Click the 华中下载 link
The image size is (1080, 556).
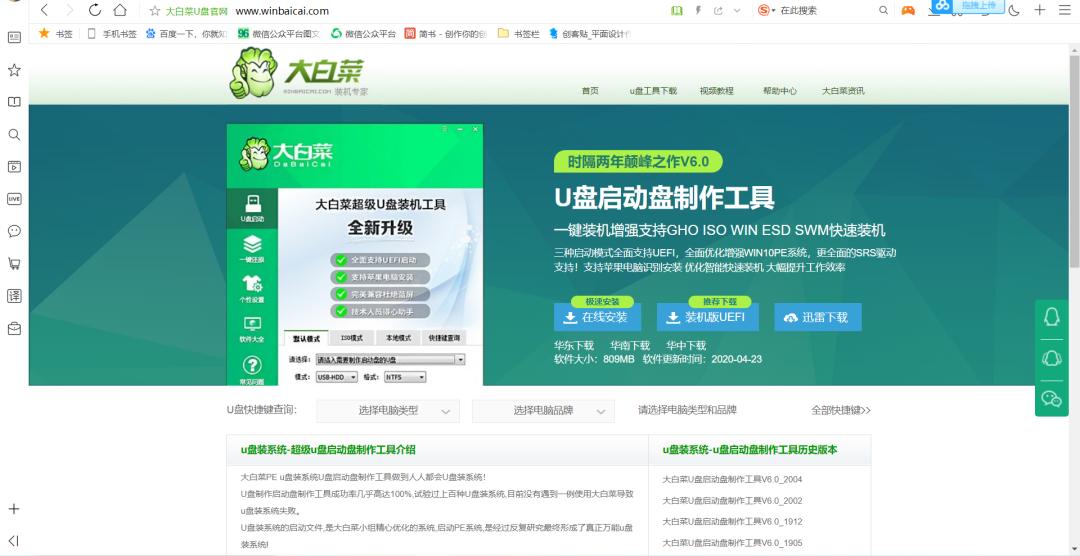(x=685, y=345)
